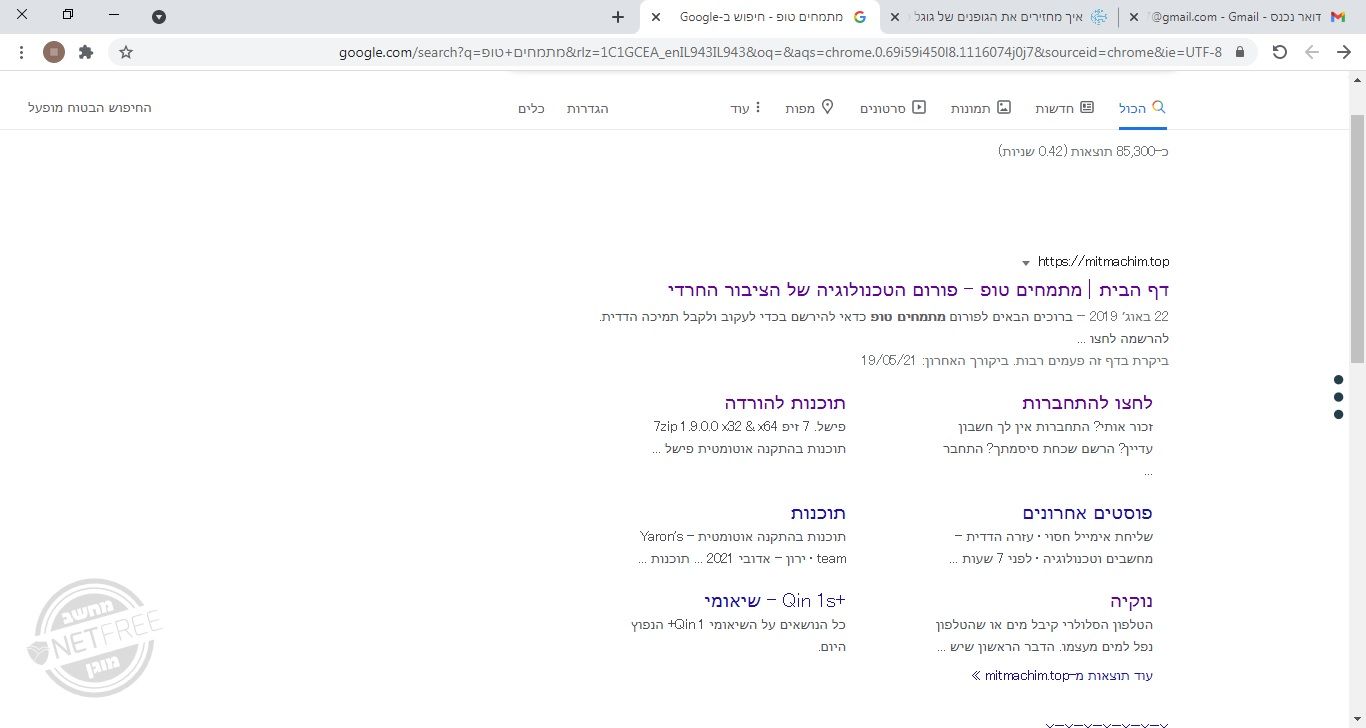Image resolution: width=1366 pixels, height=728 pixels.
Task: Click the magnifier icon beside הכל
Action: click(x=1160, y=107)
